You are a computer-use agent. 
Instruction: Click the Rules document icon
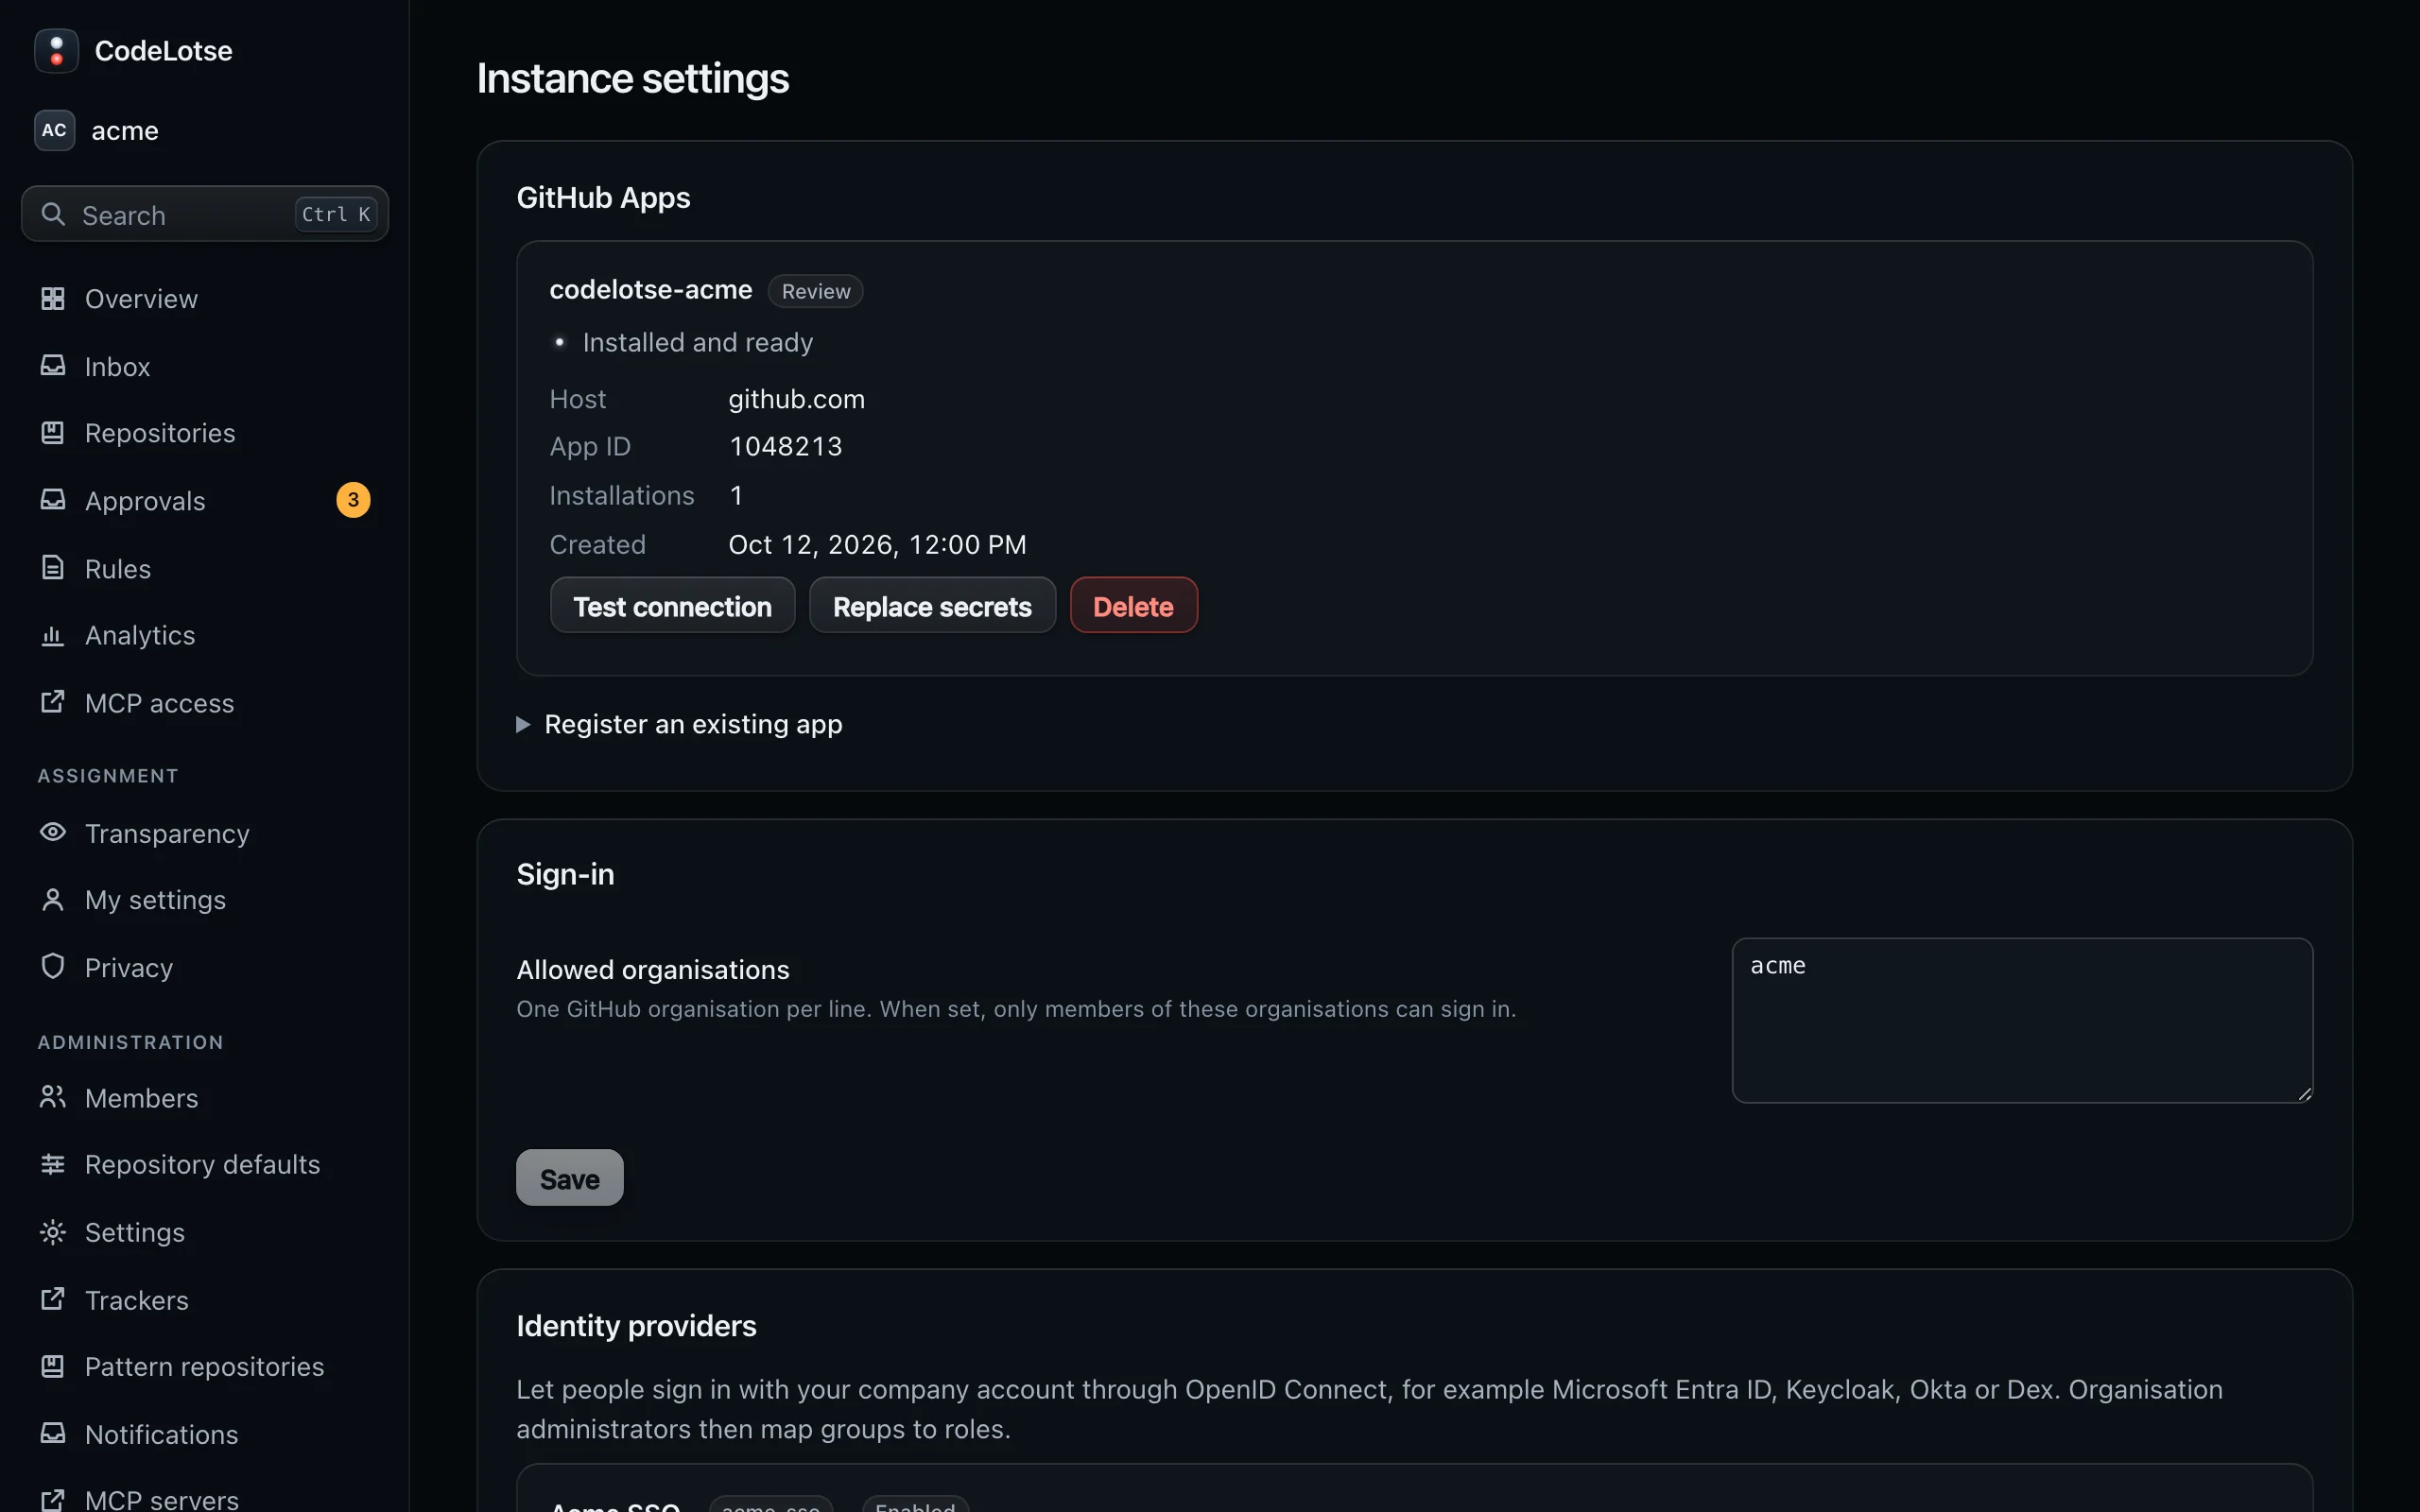tap(53, 568)
